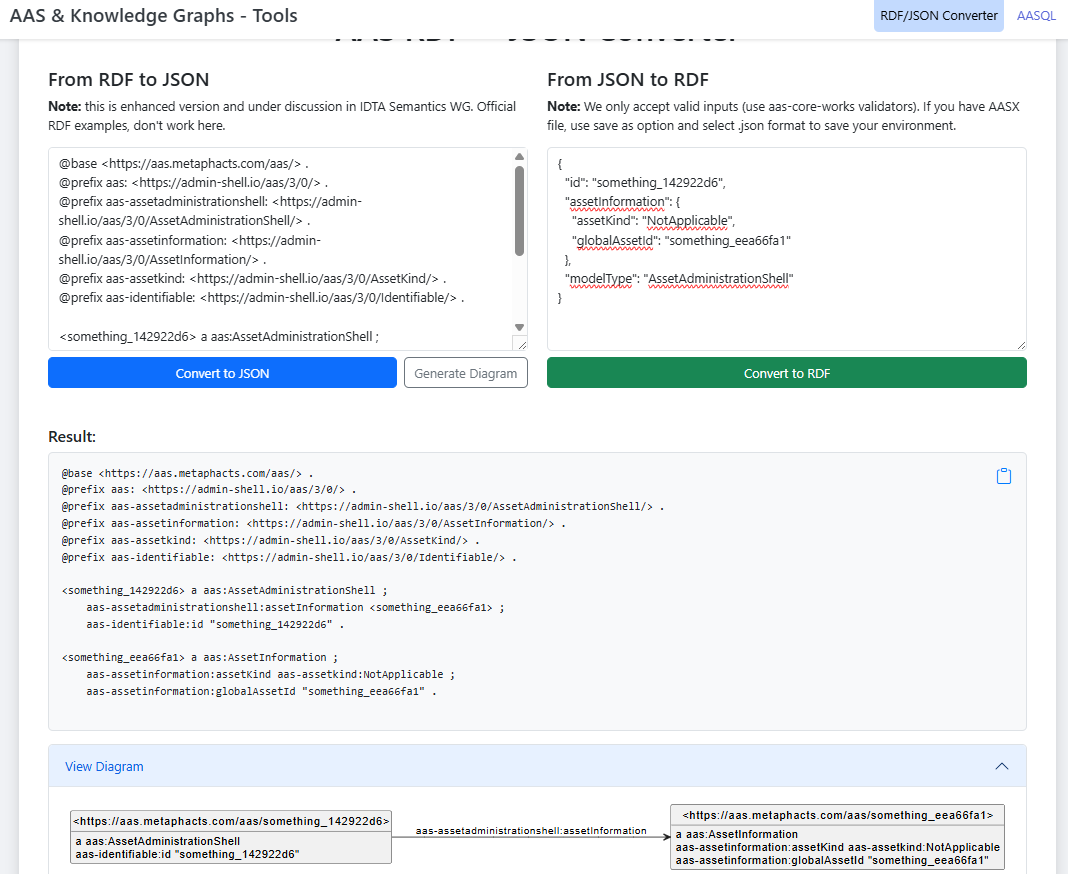Click the RDF input scrollbar thumb
The height and width of the screenshot is (874, 1068).
tap(519, 210)
